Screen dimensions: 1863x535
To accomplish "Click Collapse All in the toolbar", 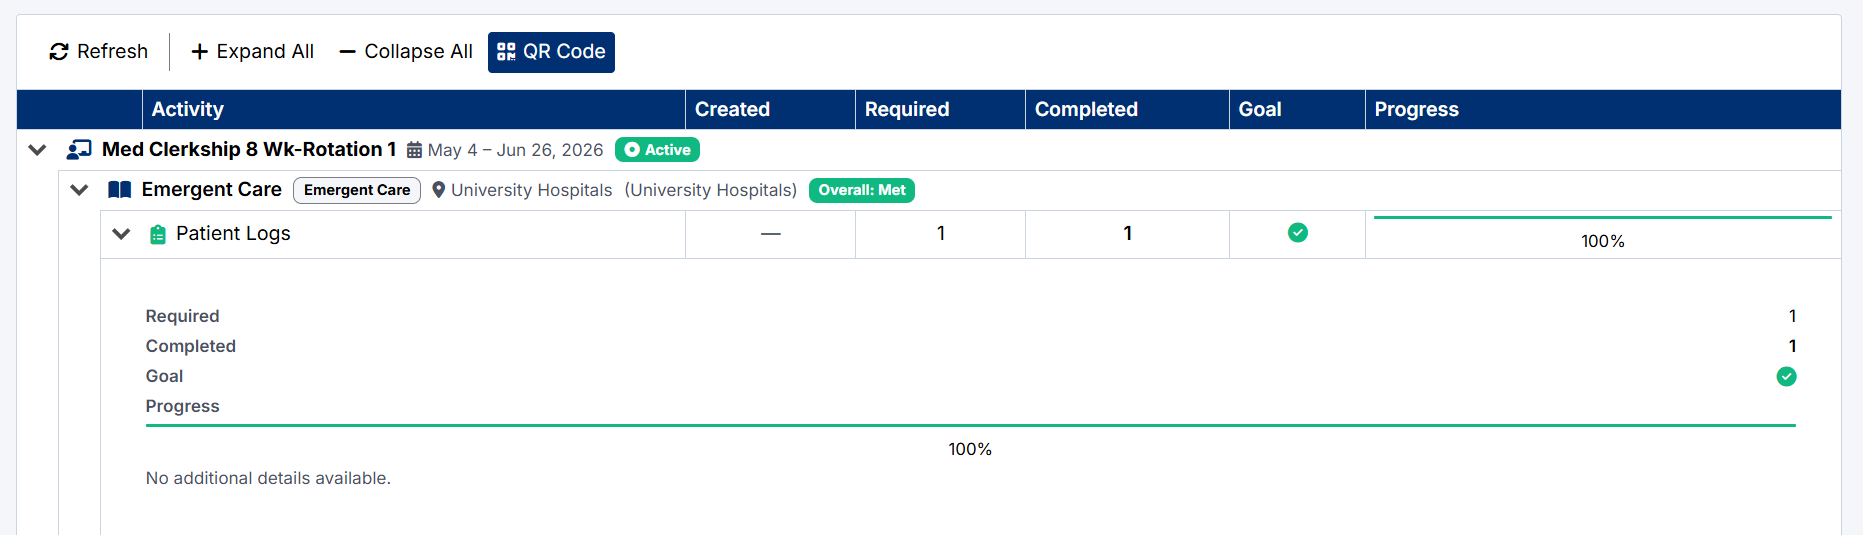I will click(x=406, y=52).
